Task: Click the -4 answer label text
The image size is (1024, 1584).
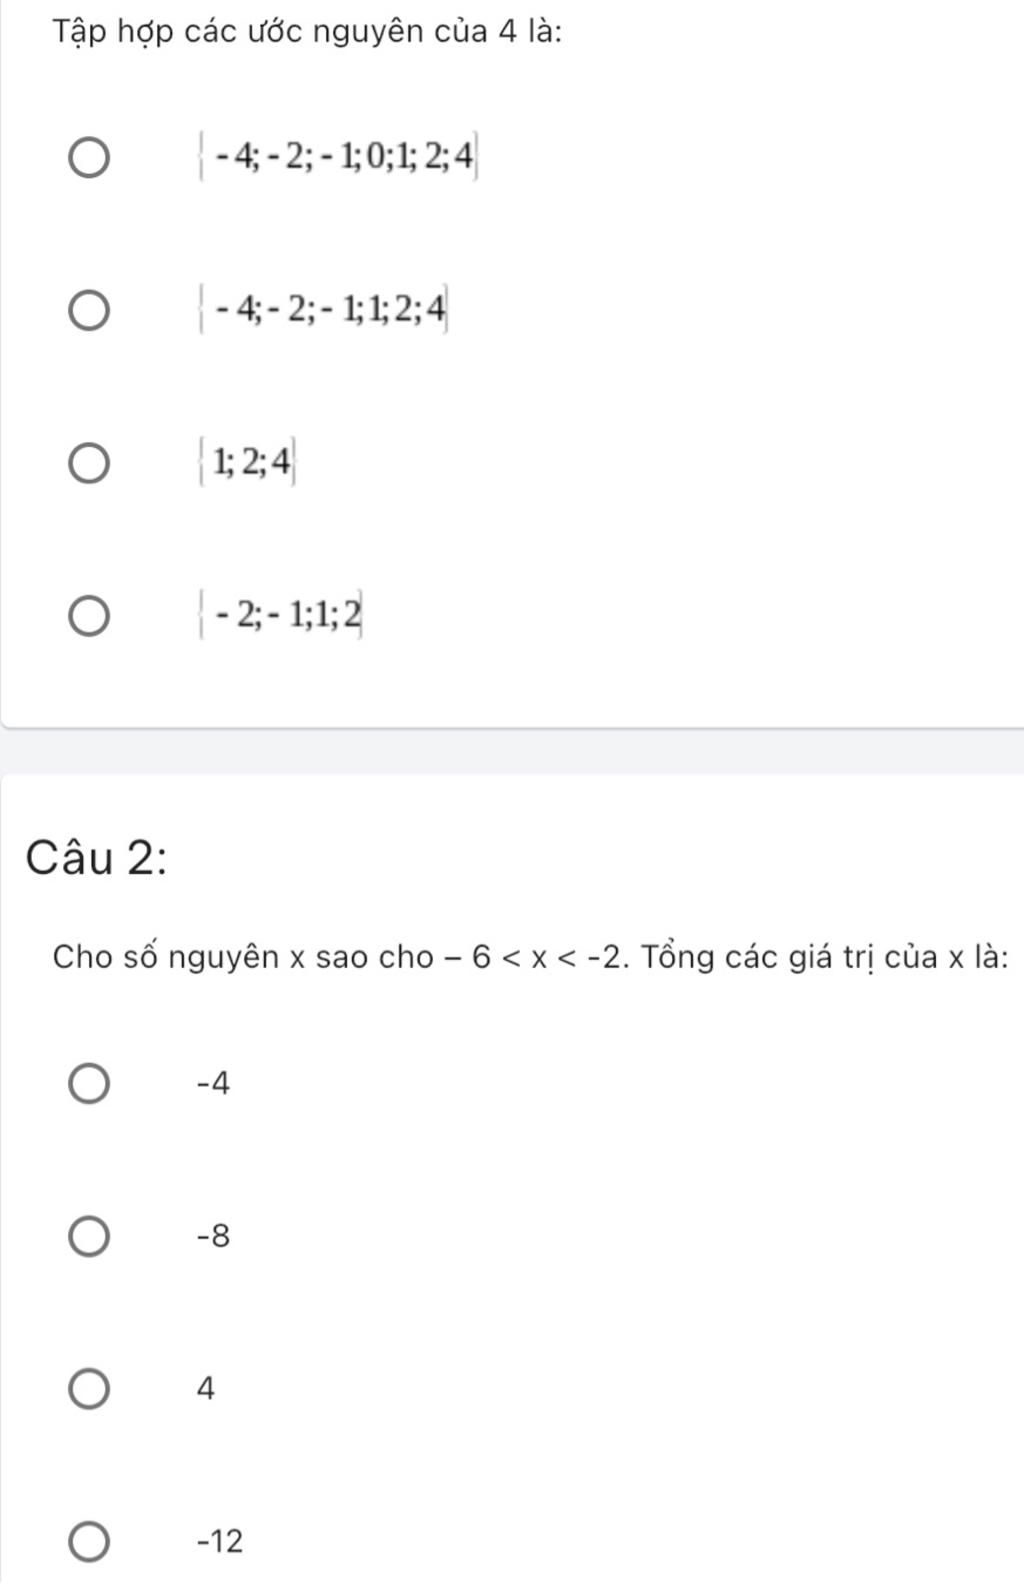Action: 214,1083
